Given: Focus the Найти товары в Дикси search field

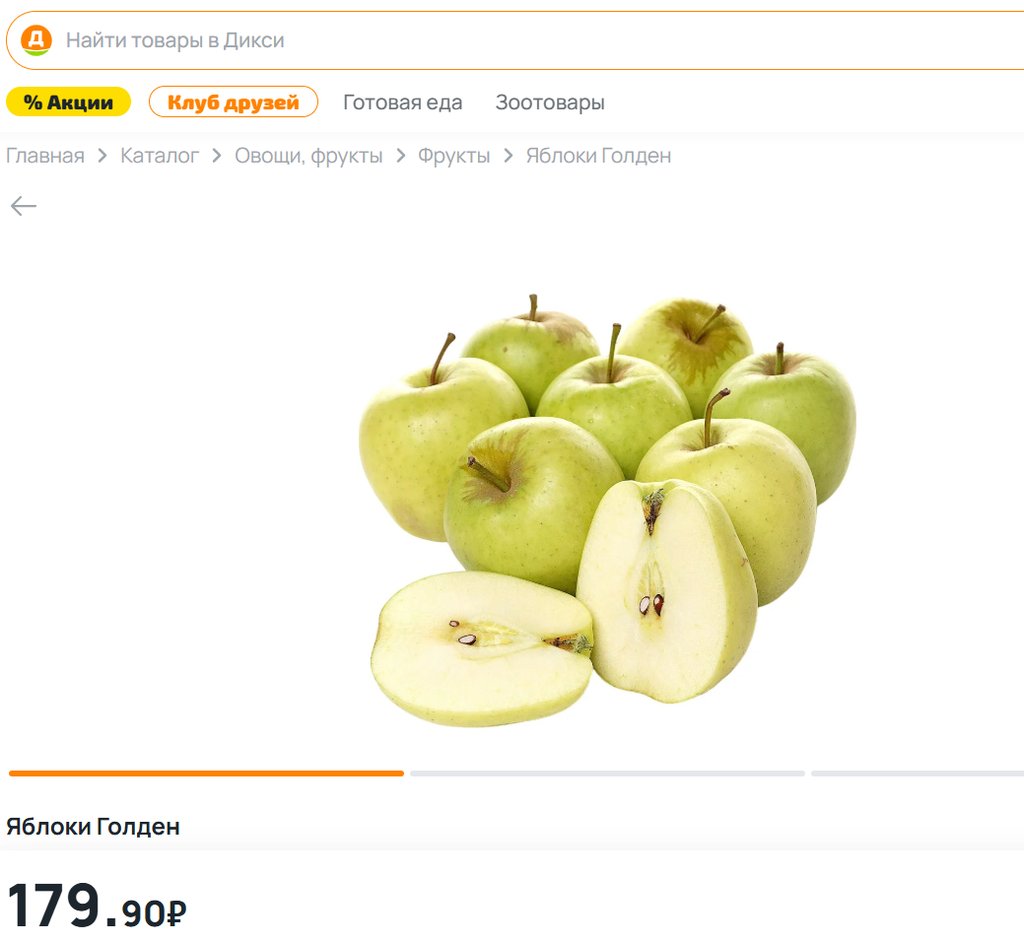Looking at the screenshot, I should [522, 40].
